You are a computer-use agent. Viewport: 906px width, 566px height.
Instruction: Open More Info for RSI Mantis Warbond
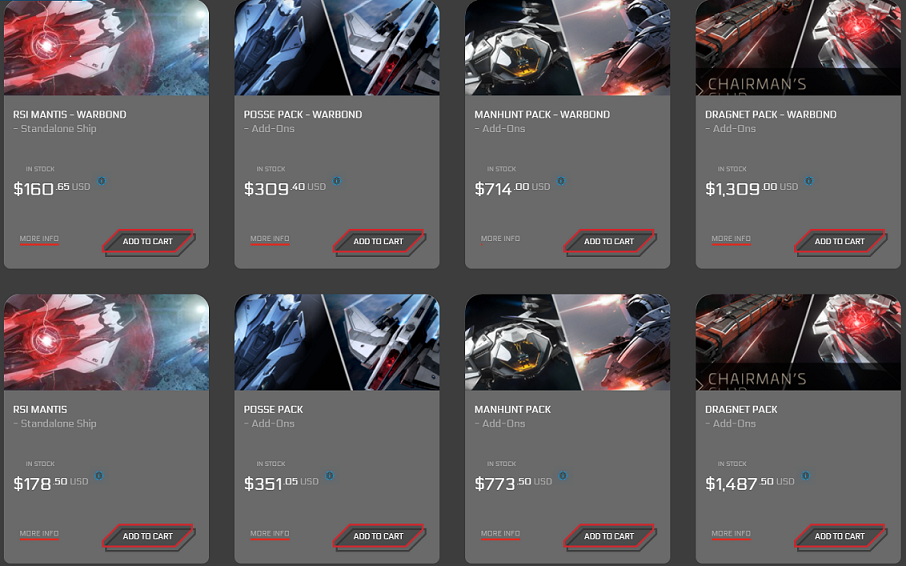(39, 239)
